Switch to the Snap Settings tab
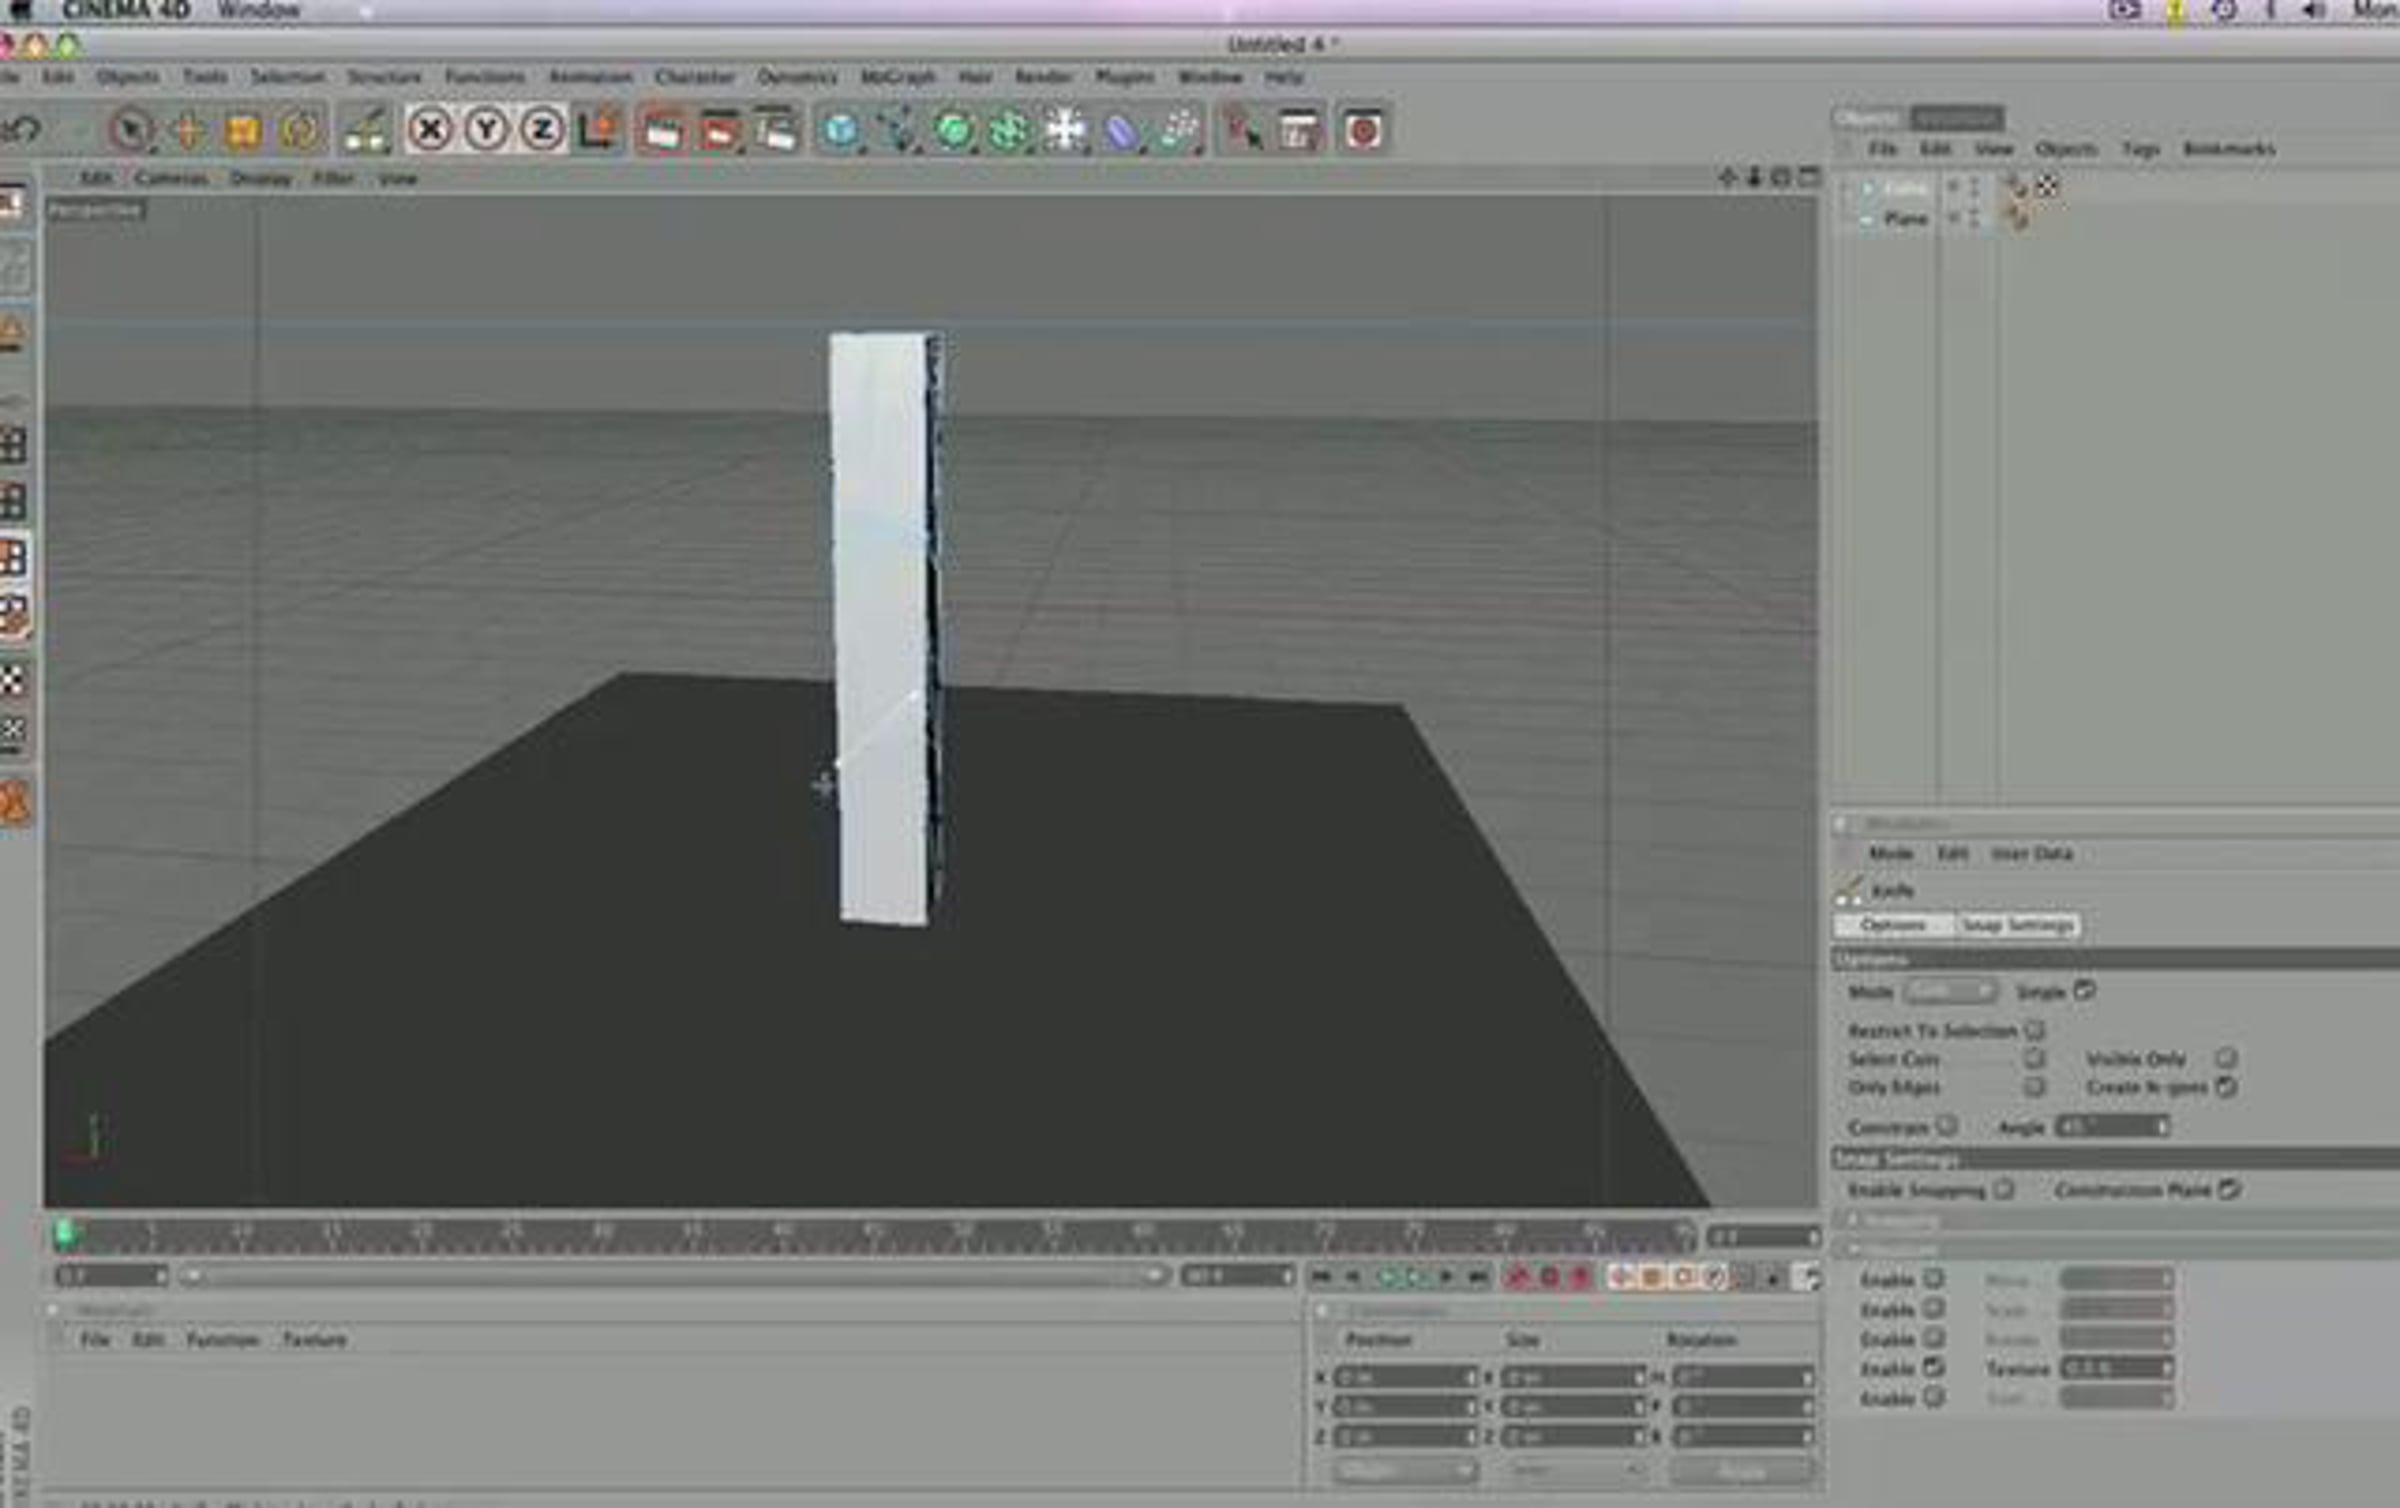The width and height of the screenshot is (2400, 1508). click(2017, 925)
